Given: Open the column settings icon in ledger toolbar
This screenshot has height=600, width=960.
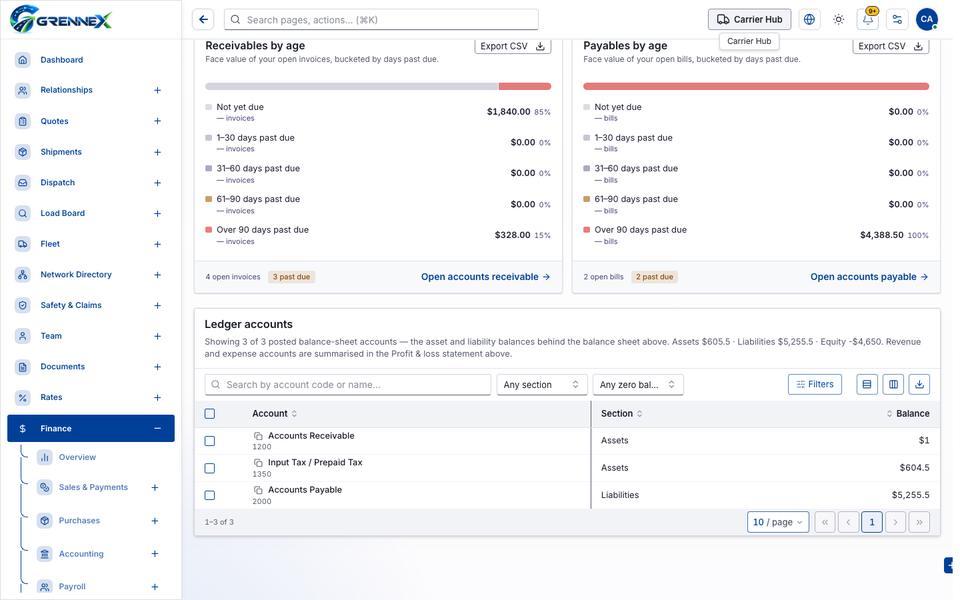Looking at the screenshot, I should [x=893, y=384].
